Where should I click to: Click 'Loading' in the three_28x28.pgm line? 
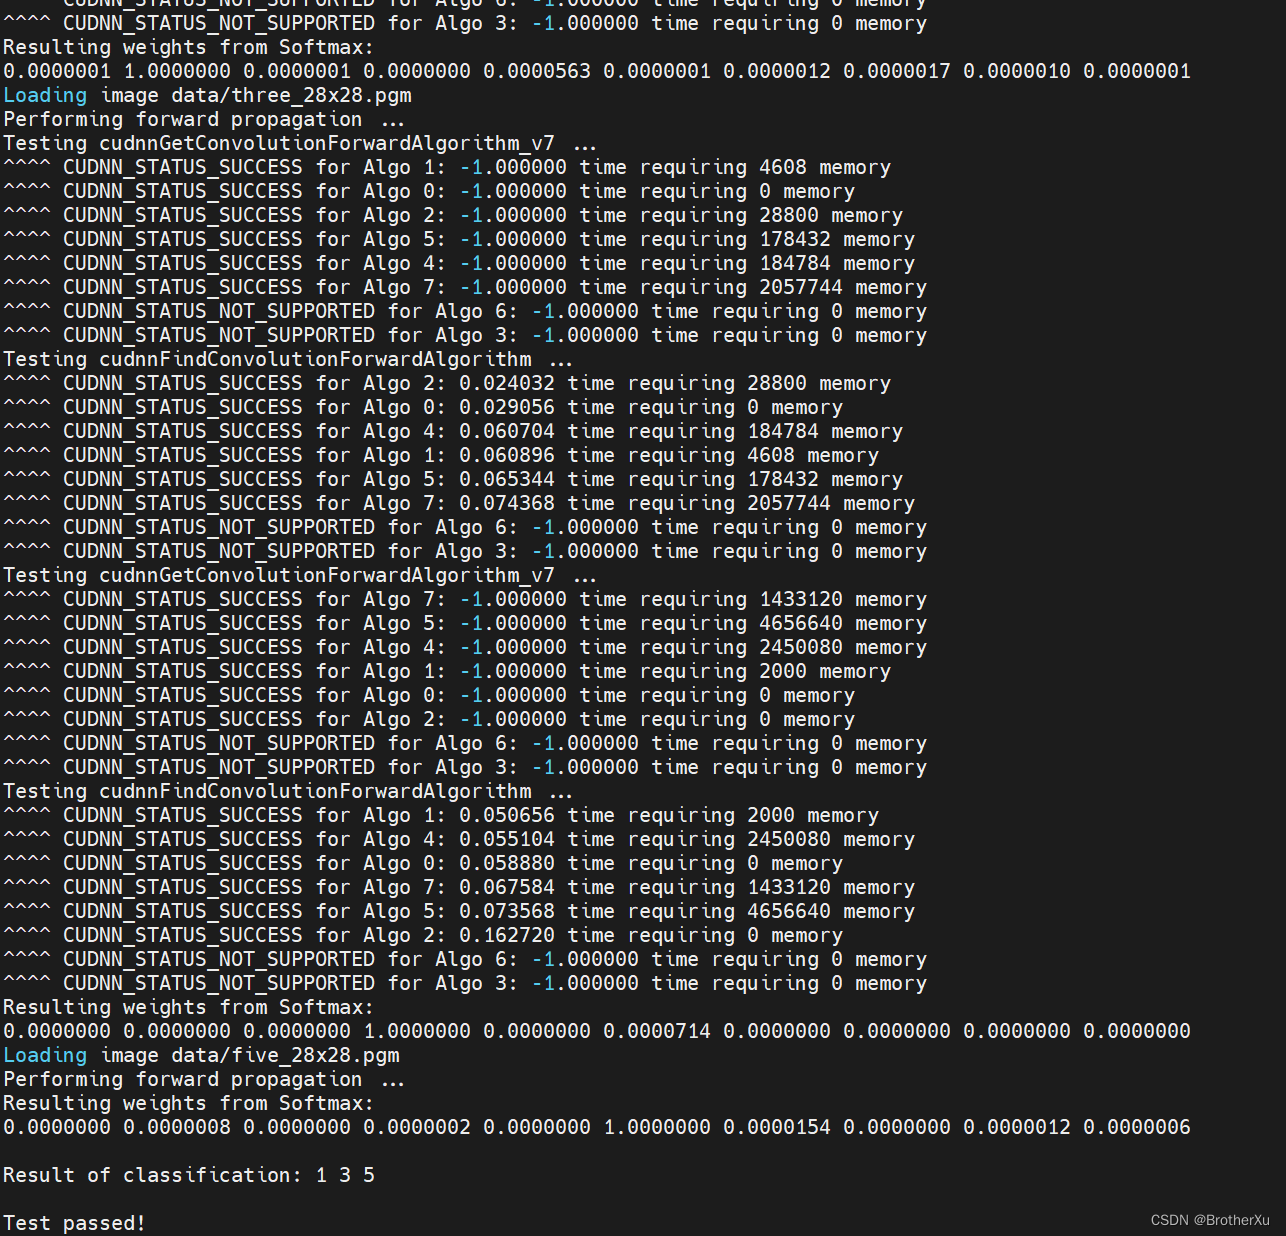tap(45, 96)
